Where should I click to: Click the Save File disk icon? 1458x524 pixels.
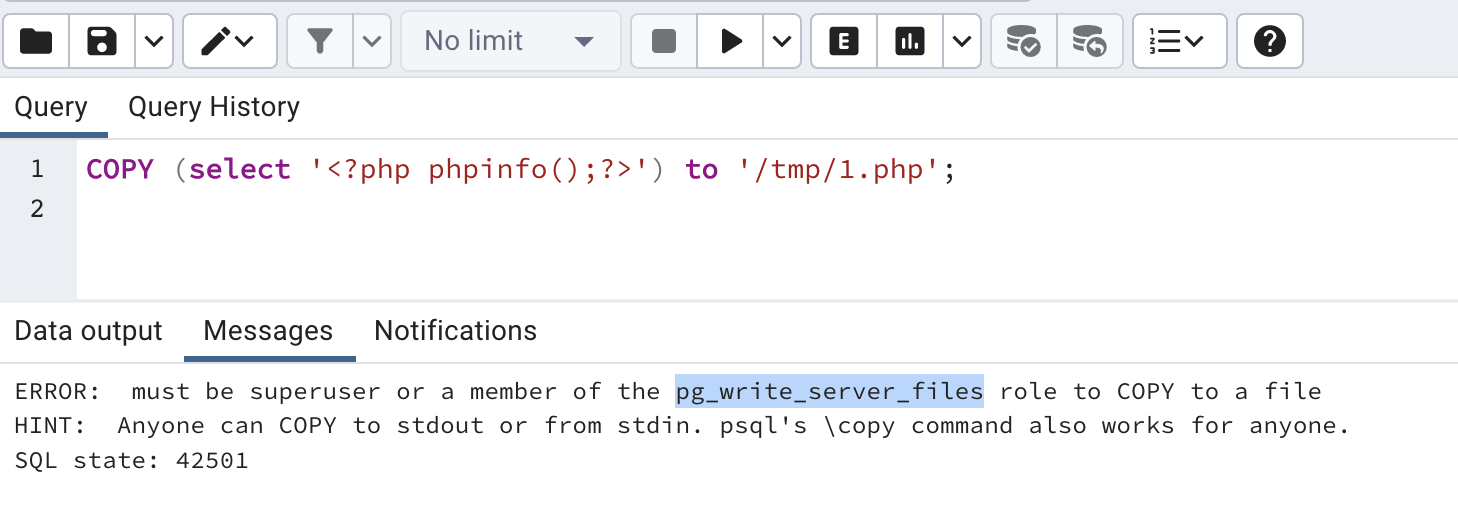click(101, 41)
